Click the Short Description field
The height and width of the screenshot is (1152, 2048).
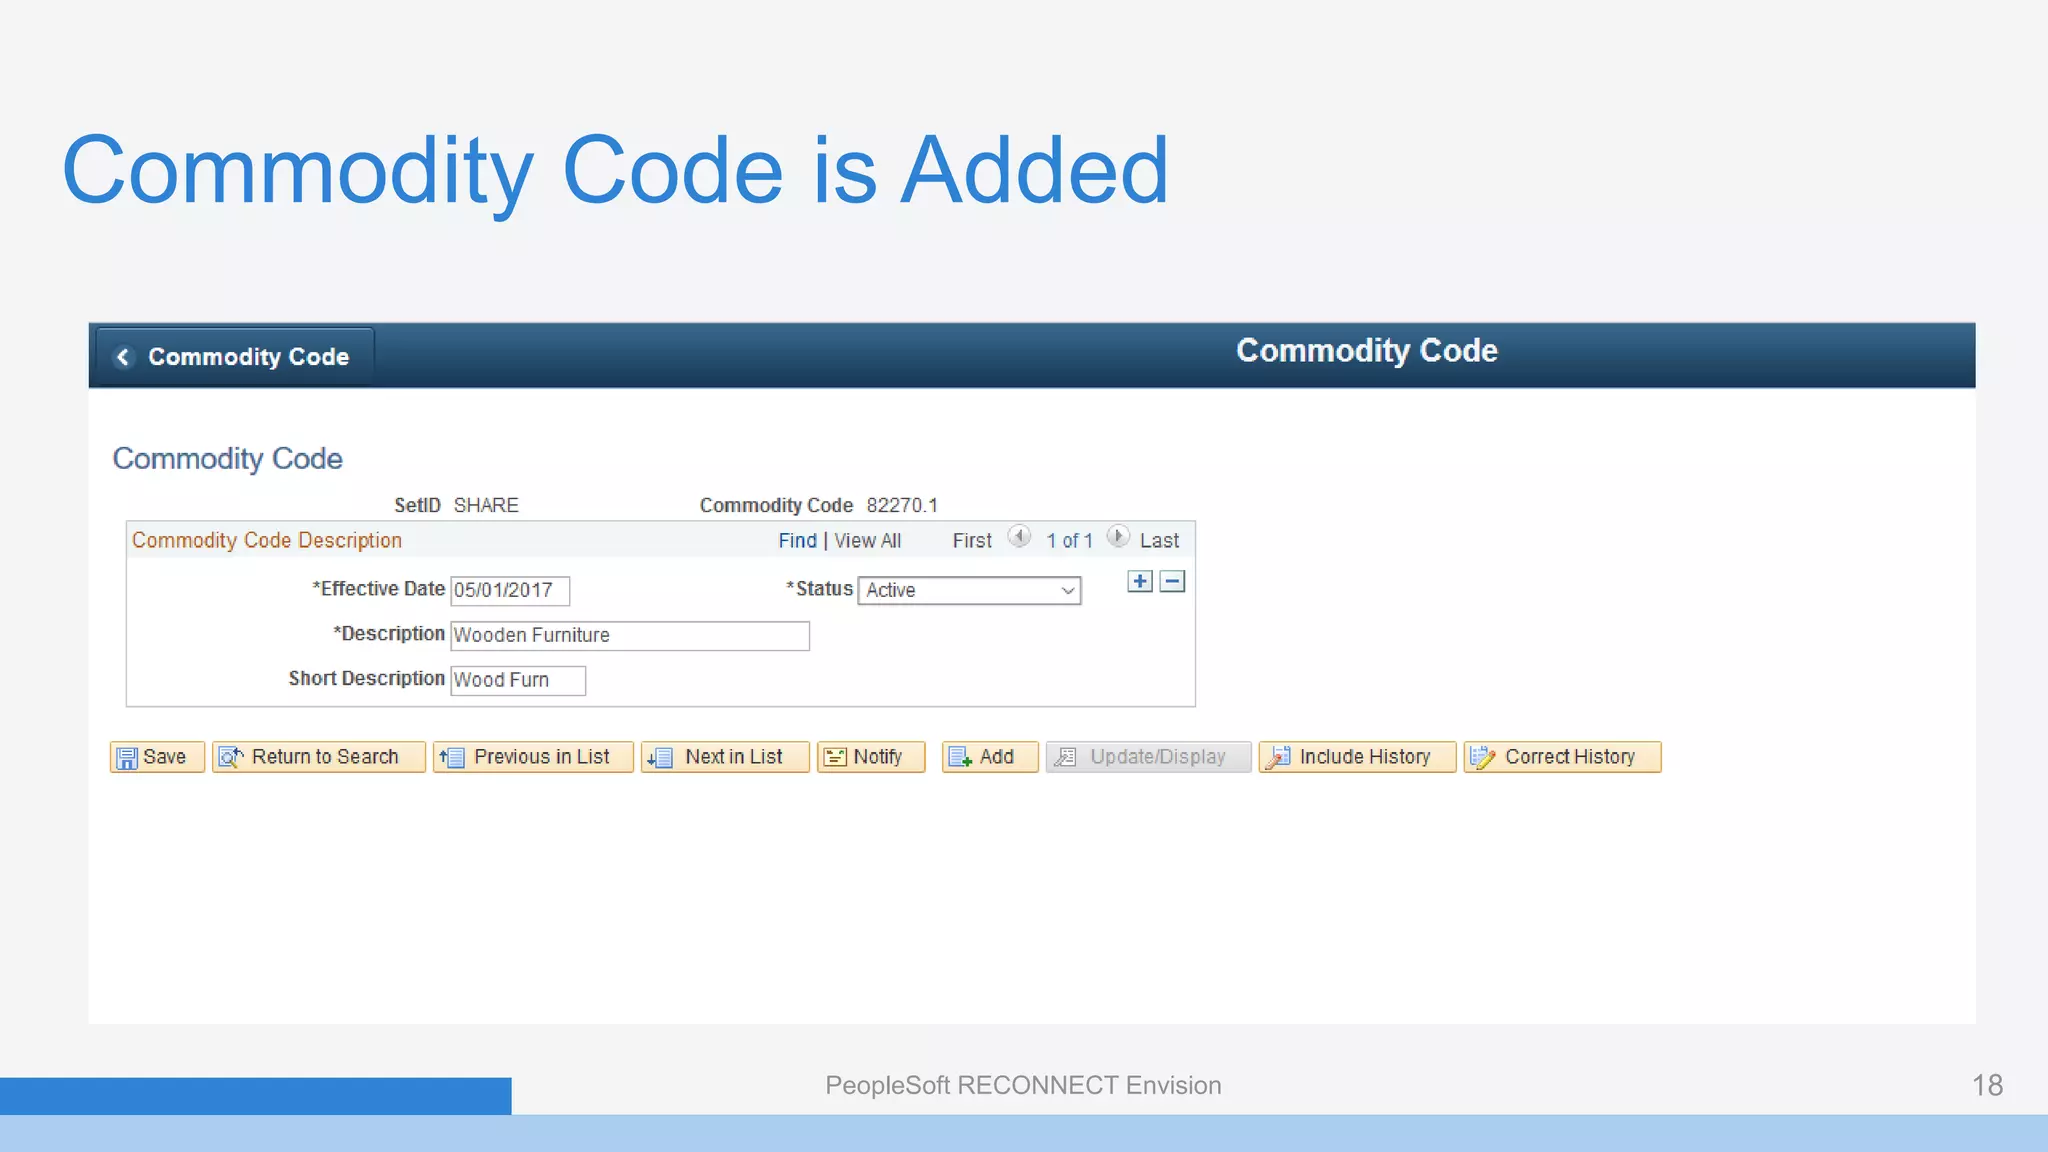518,680
